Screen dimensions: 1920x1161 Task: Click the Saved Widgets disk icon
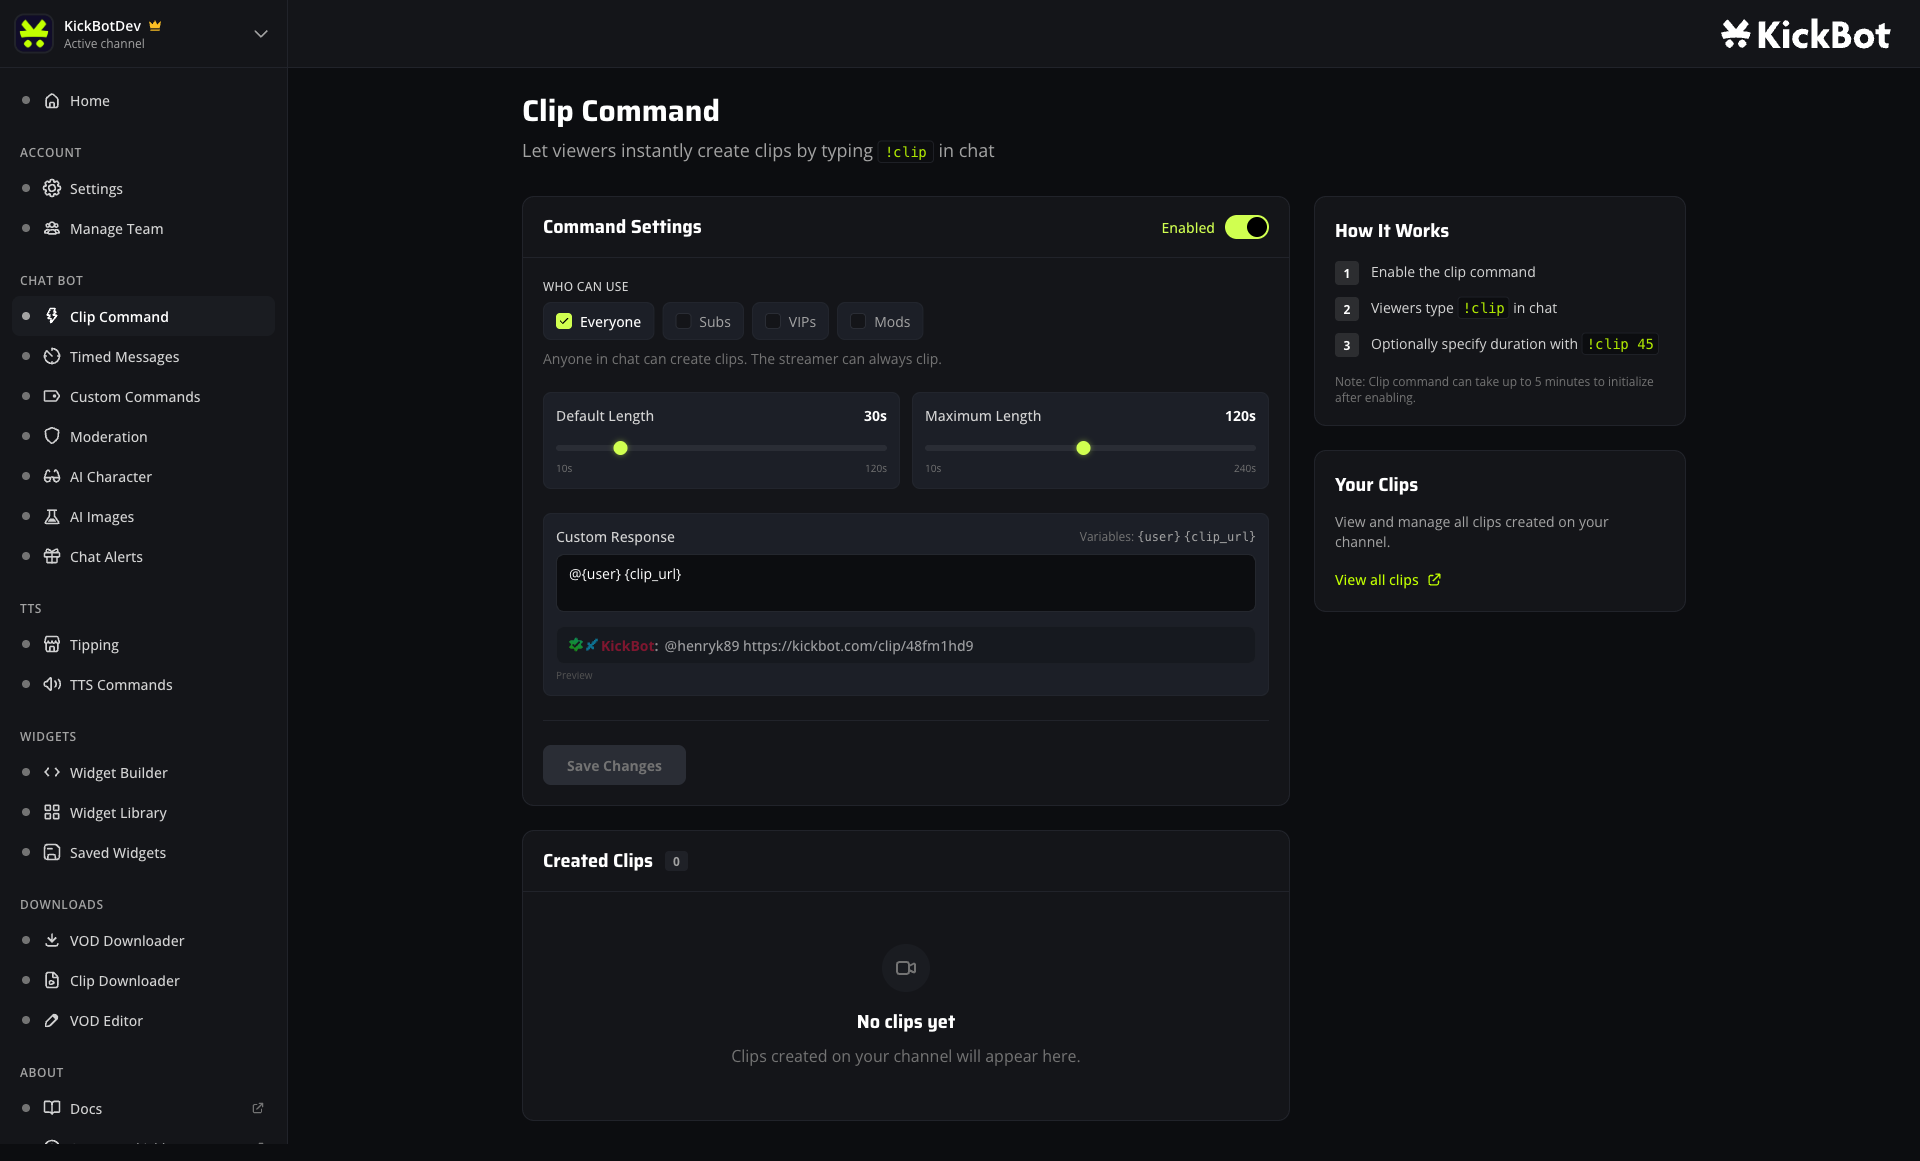pos(52,853)
